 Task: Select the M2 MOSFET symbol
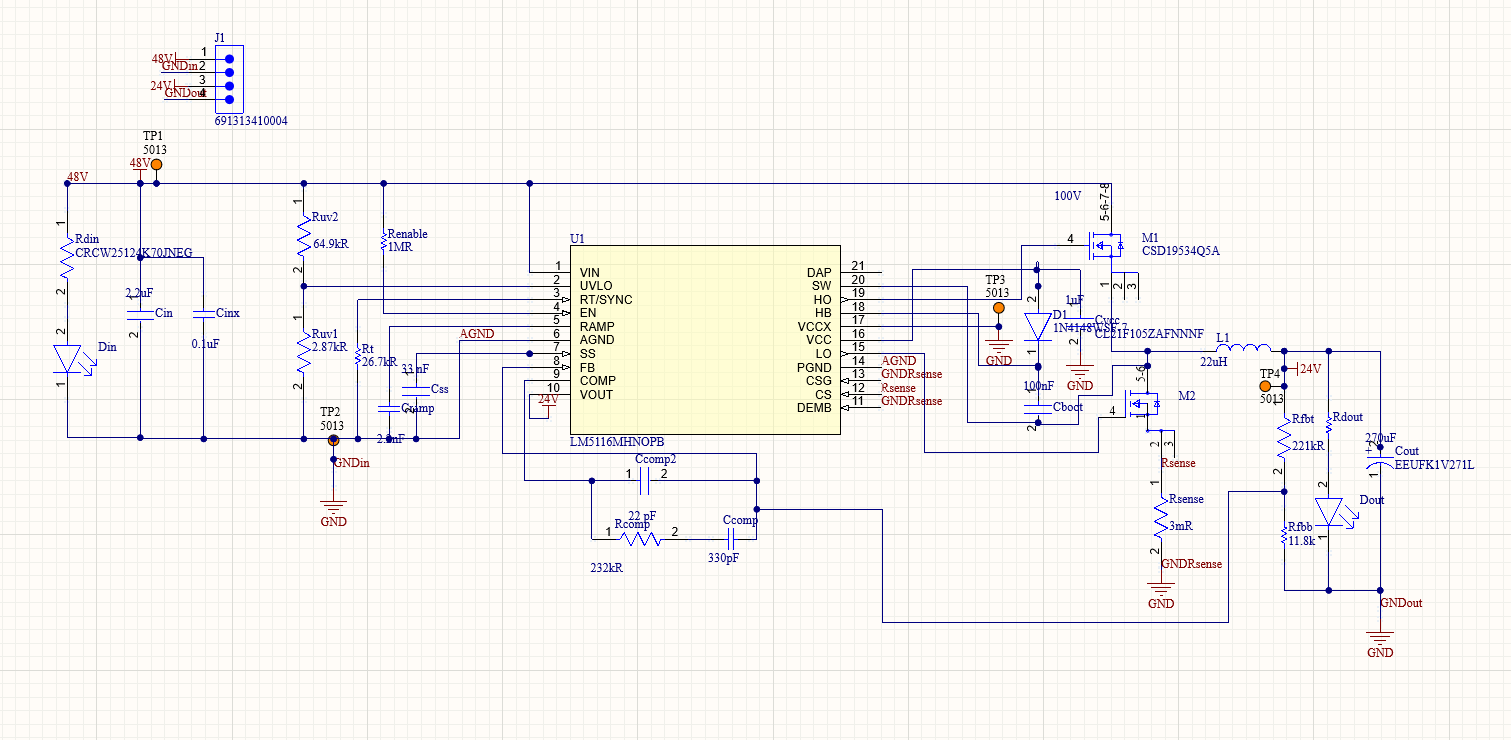(x=1144, y=404)
